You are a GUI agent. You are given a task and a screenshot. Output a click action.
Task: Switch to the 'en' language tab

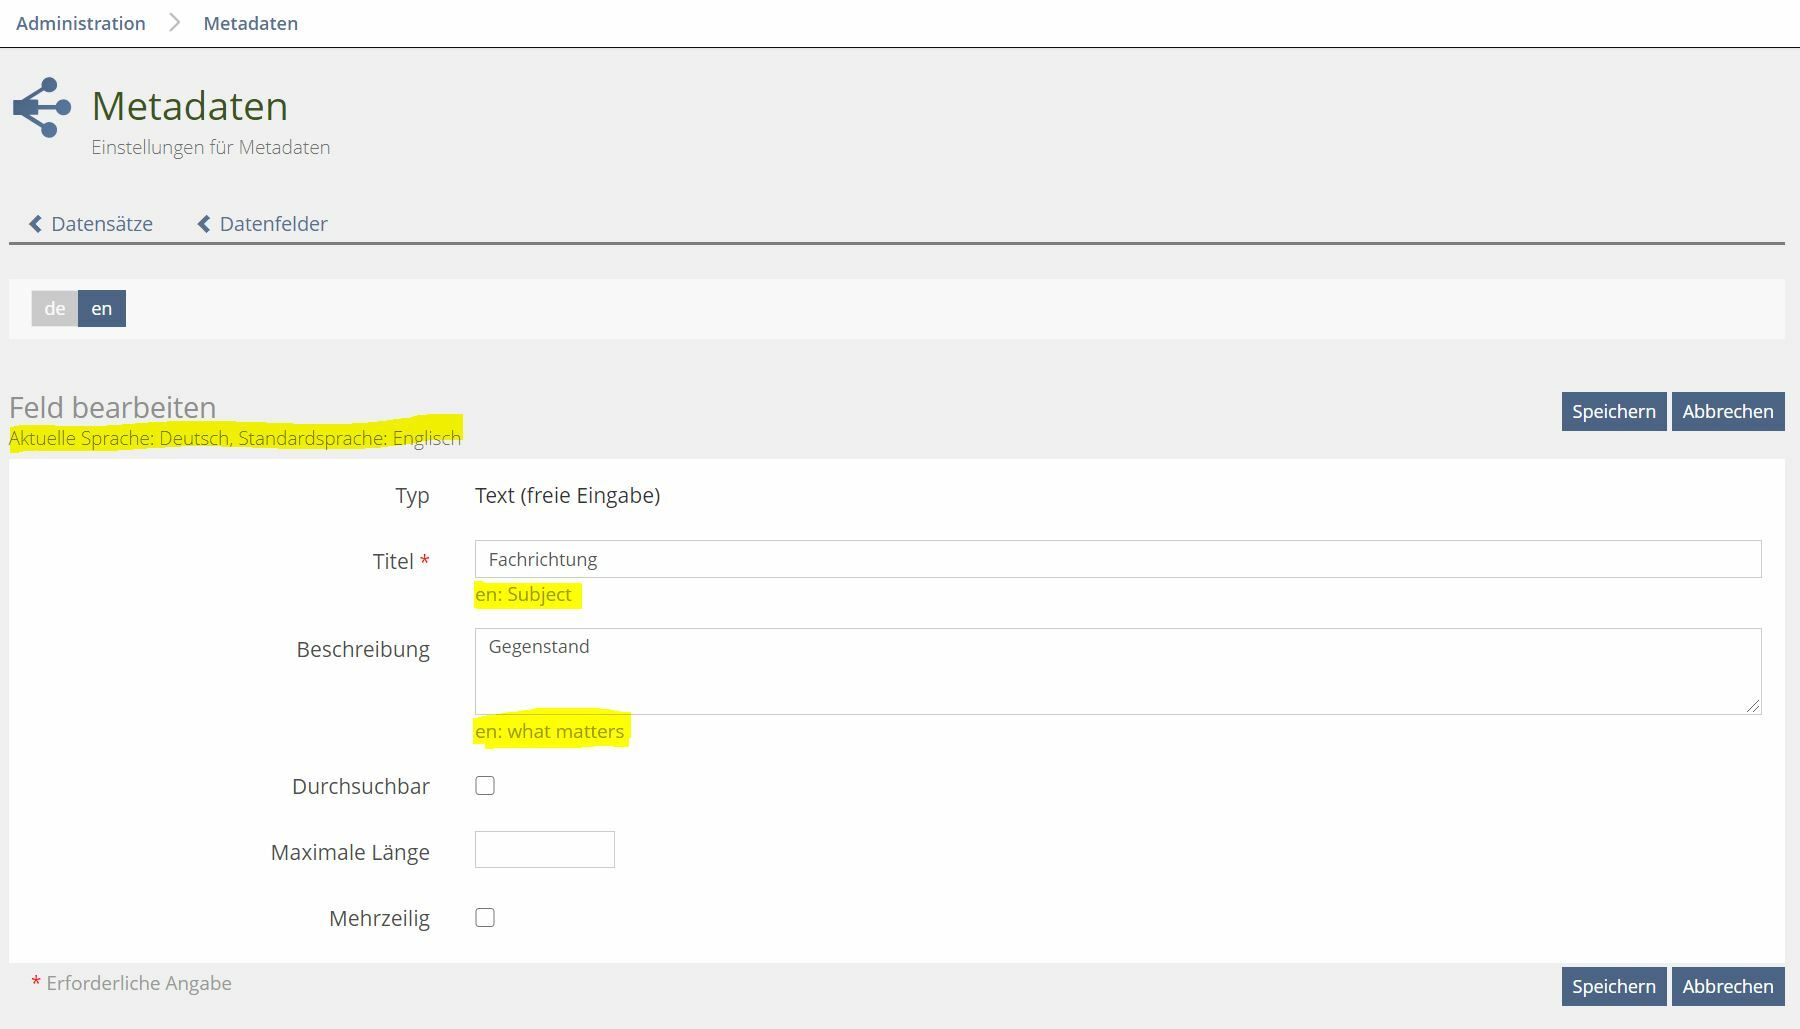click(102, 308)
